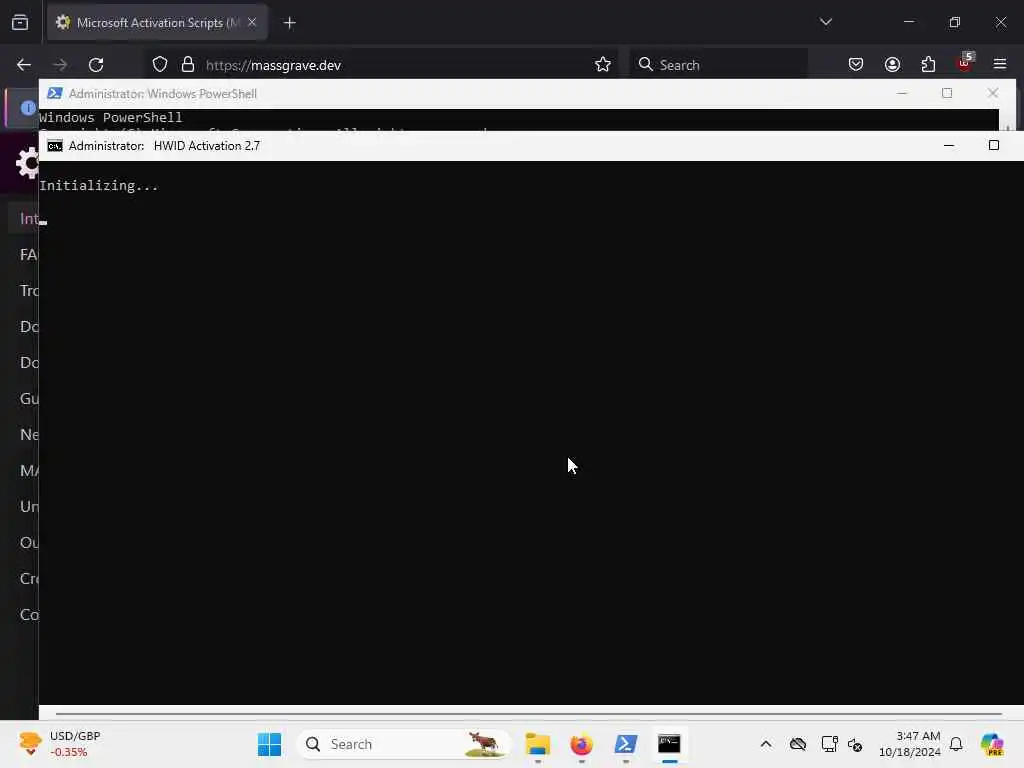Open the Windows Start menu

(x=269, y=744)
